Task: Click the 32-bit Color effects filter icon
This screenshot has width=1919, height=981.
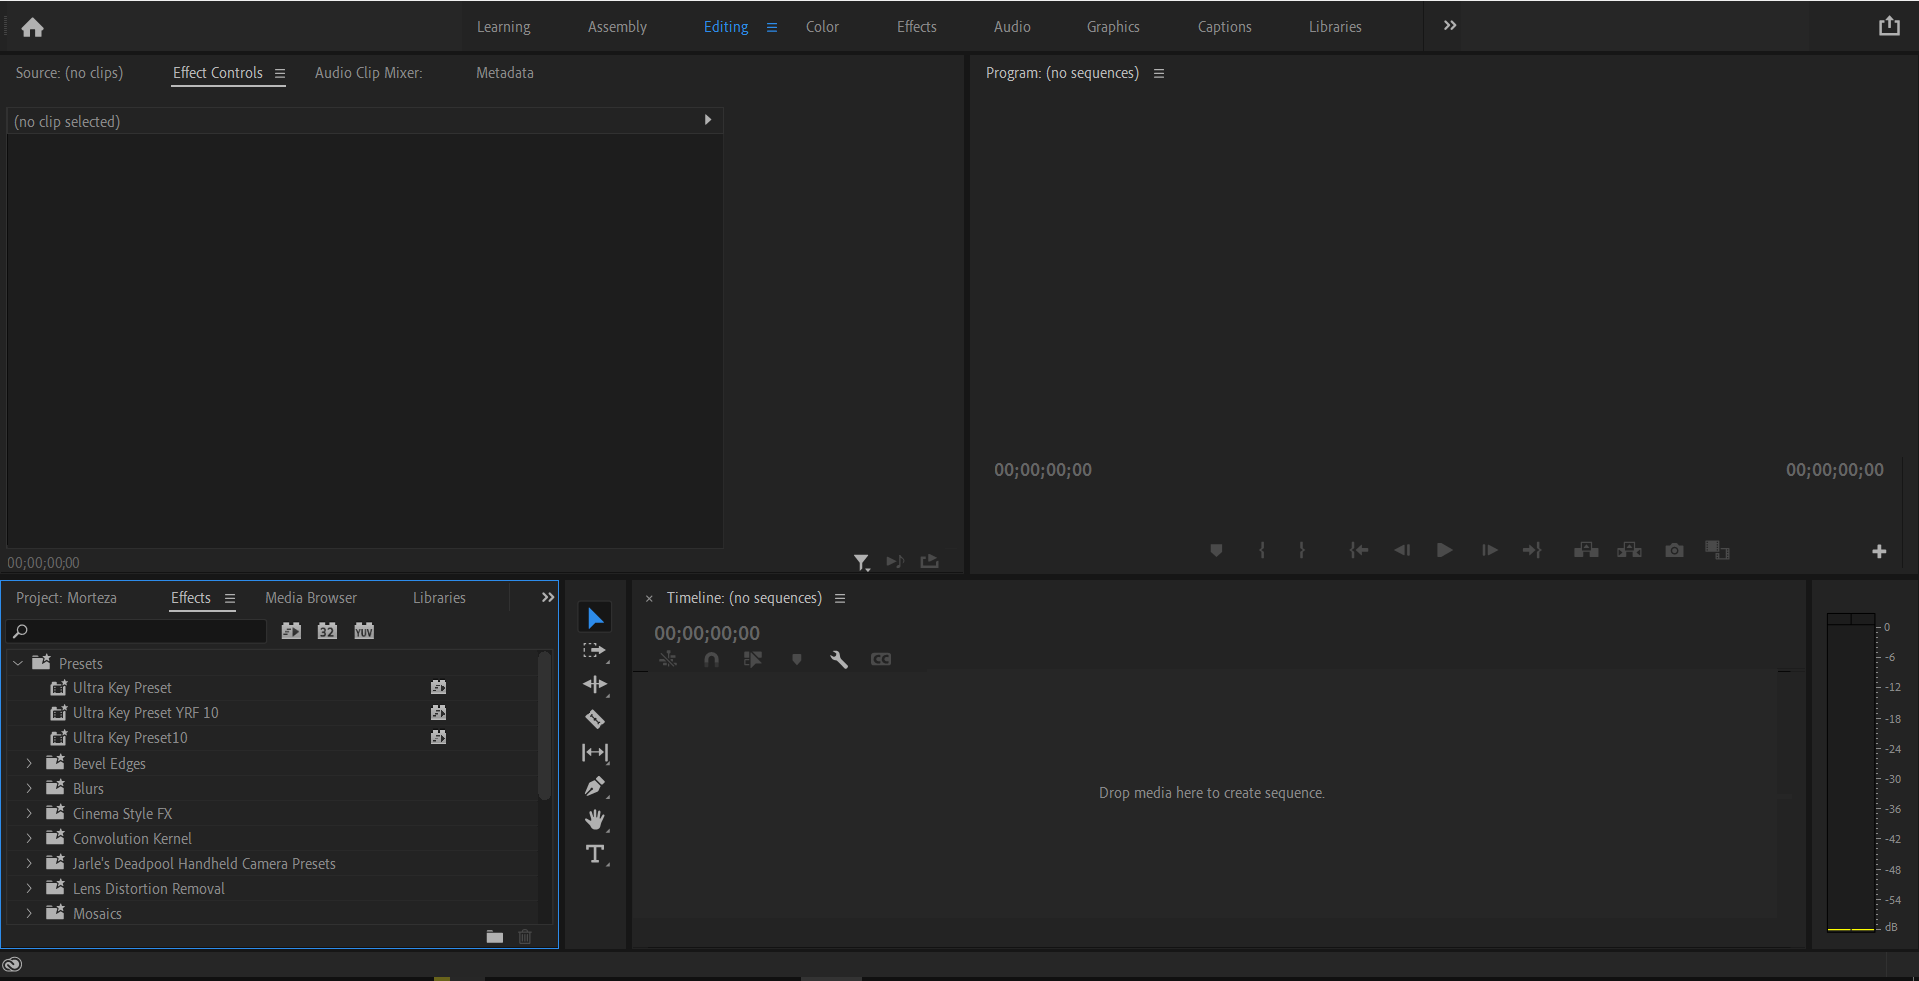Action: (x=327, y=631)
